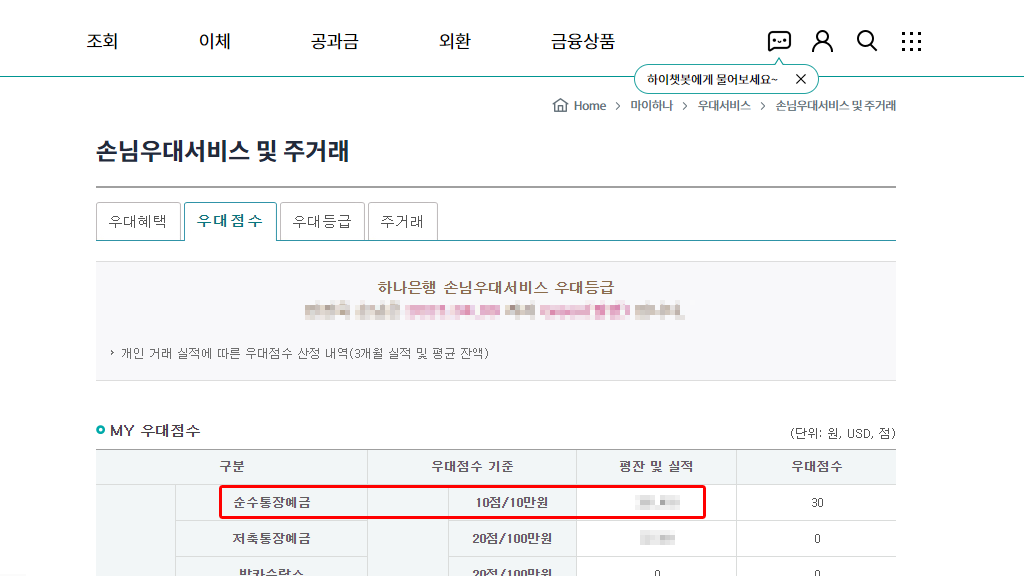Dismiss the 하이챗봇 tooltip popup
This screenshot has height=576, width=1024.
(799, 78)
